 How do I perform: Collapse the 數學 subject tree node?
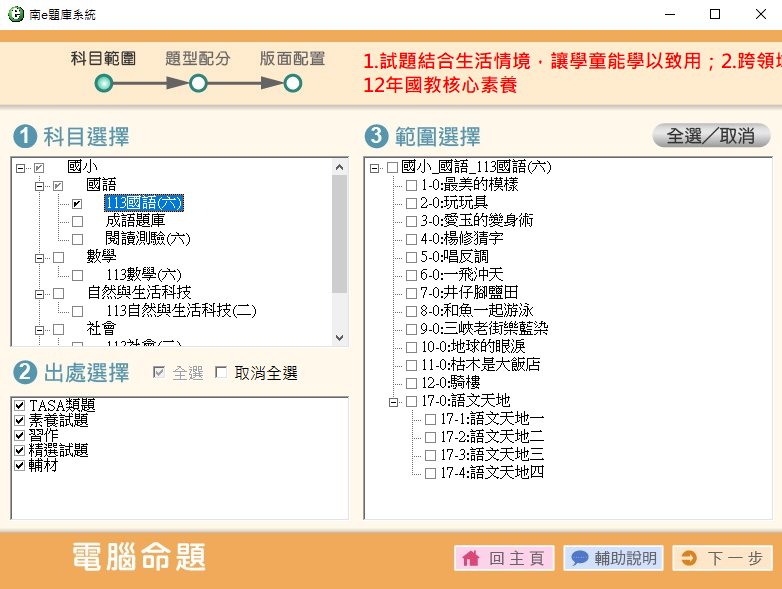click(40, 257)
